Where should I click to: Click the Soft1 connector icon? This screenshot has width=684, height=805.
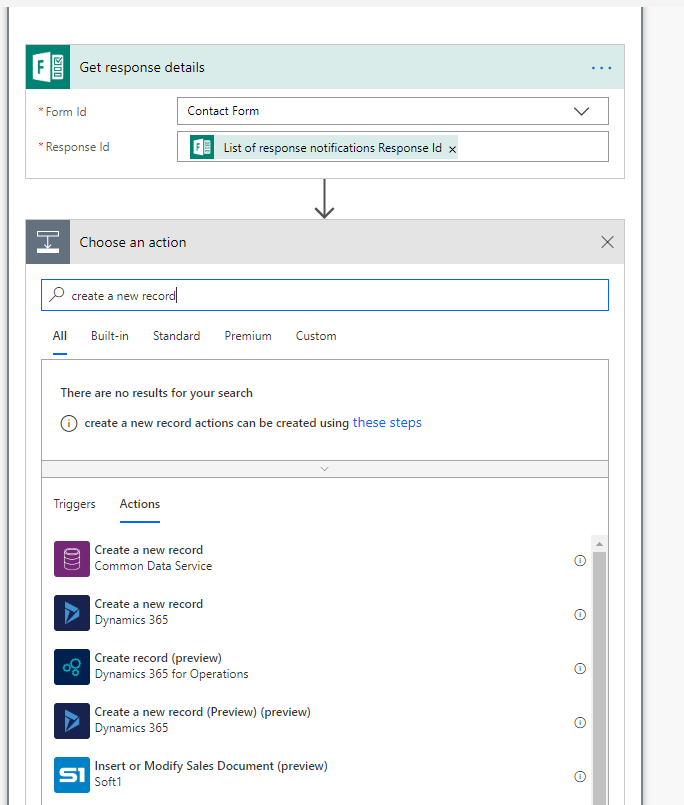click(x=72, y=775)
